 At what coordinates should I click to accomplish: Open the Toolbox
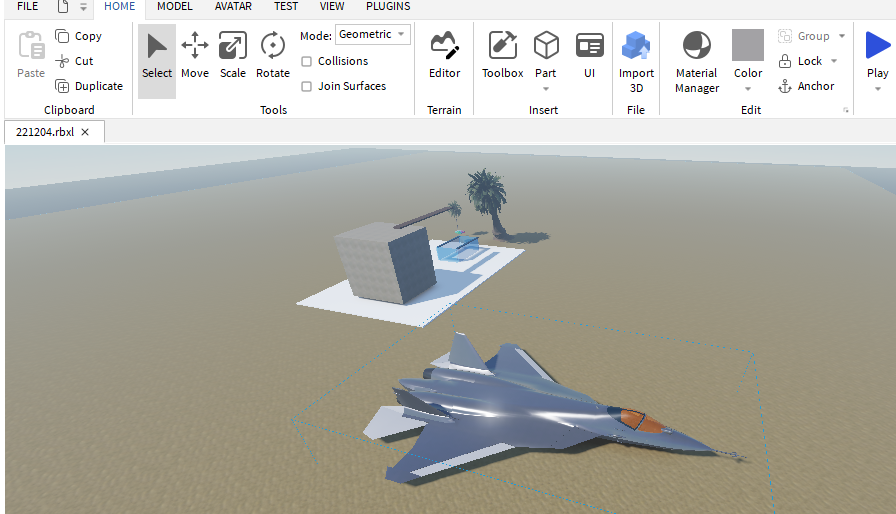(x=502, y=55)
